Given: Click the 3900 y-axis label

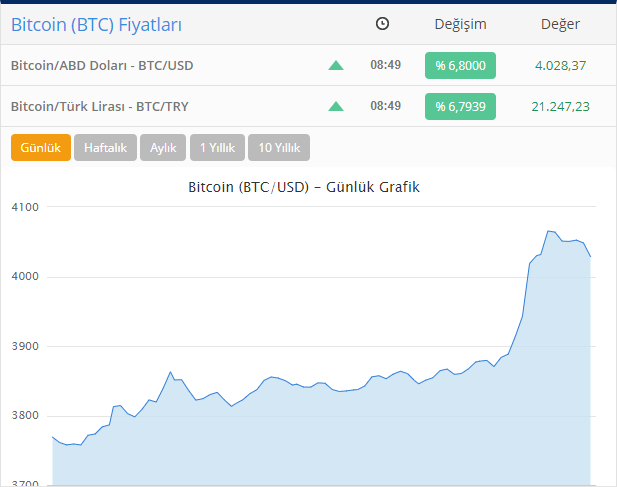Looking at the screenshot, I should [x=25, y=346].
